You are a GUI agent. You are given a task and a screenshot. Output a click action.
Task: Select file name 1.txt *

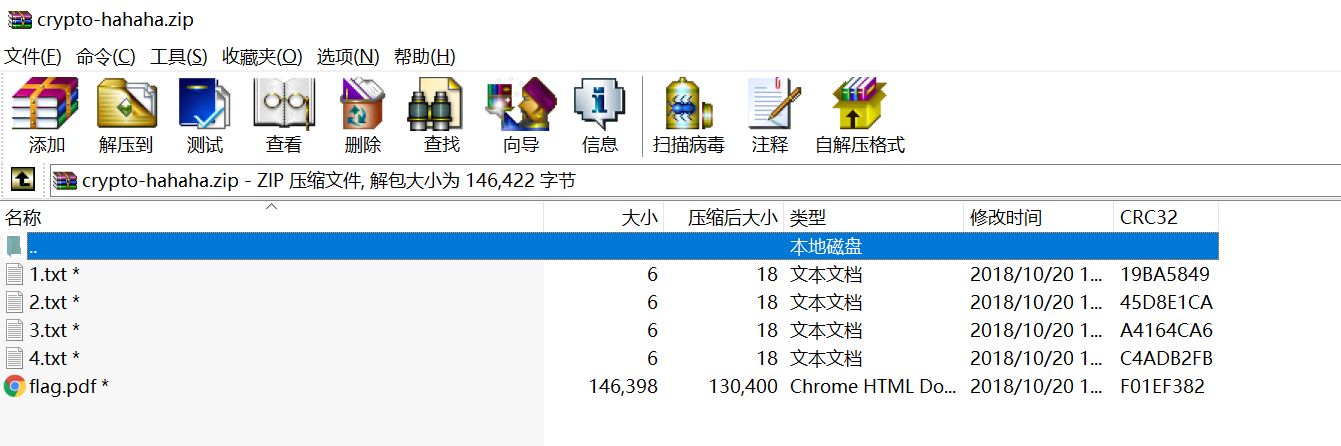tap(55, 274)
